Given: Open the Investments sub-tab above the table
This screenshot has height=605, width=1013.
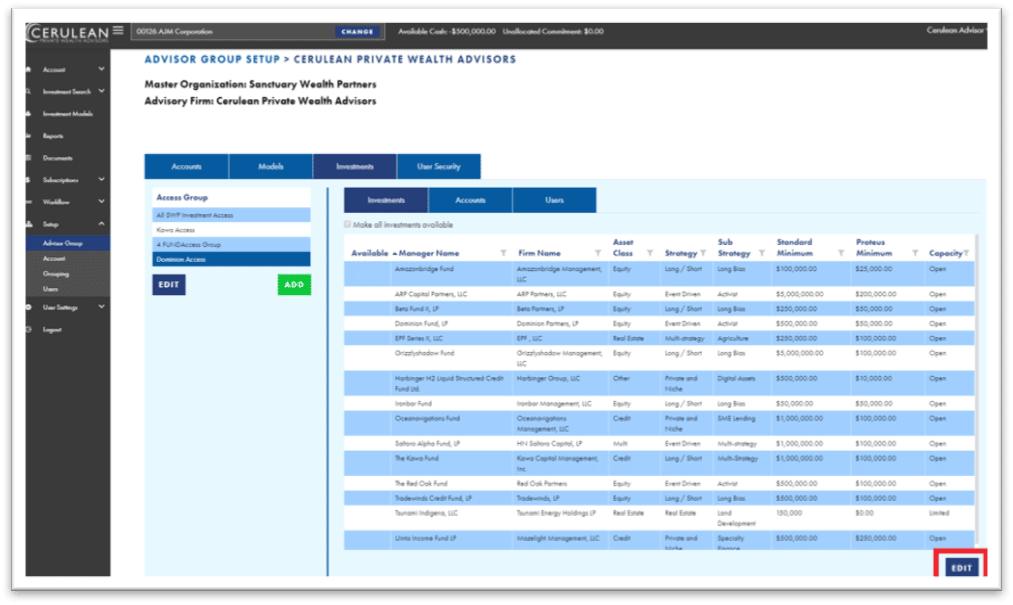Looking at the screenshot, I should point(386,200).
